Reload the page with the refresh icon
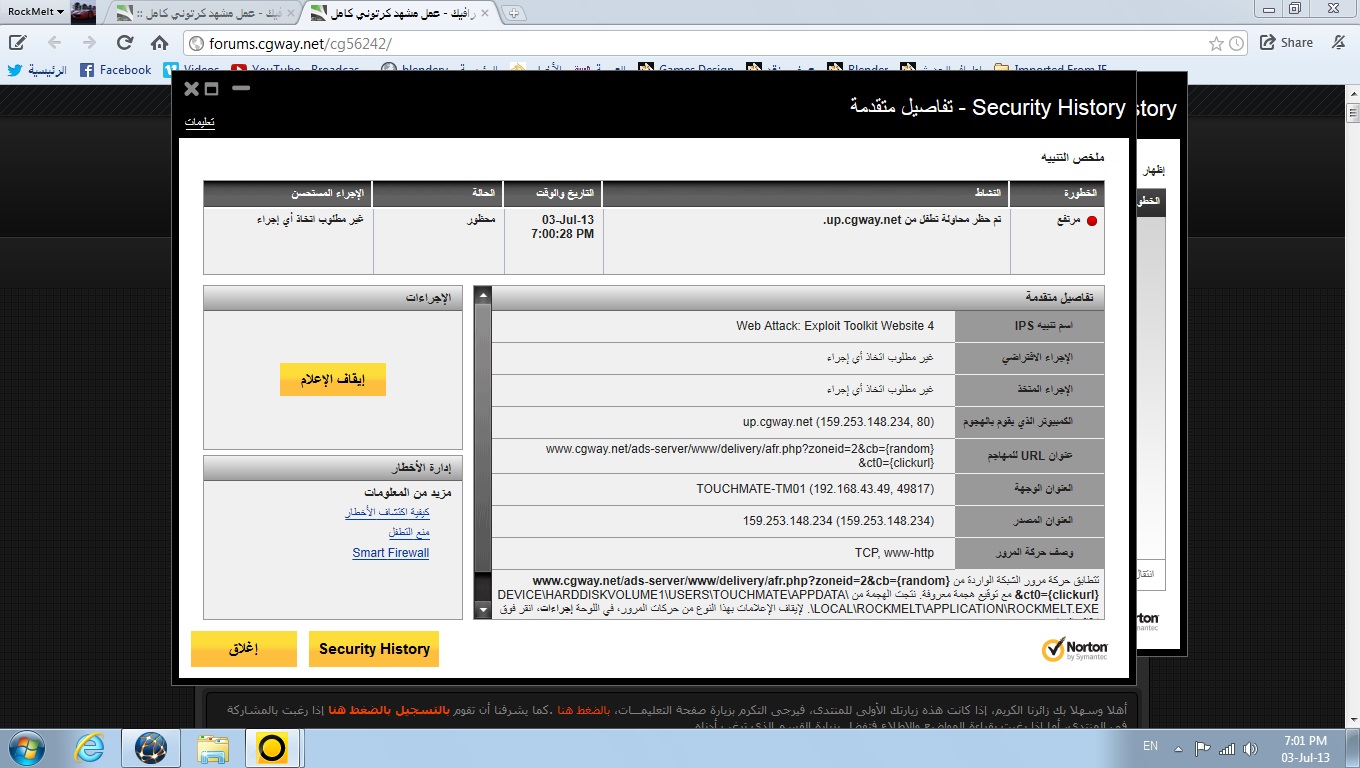Image resolution: width=1360 pixels, height=768 pixels. 124,43
